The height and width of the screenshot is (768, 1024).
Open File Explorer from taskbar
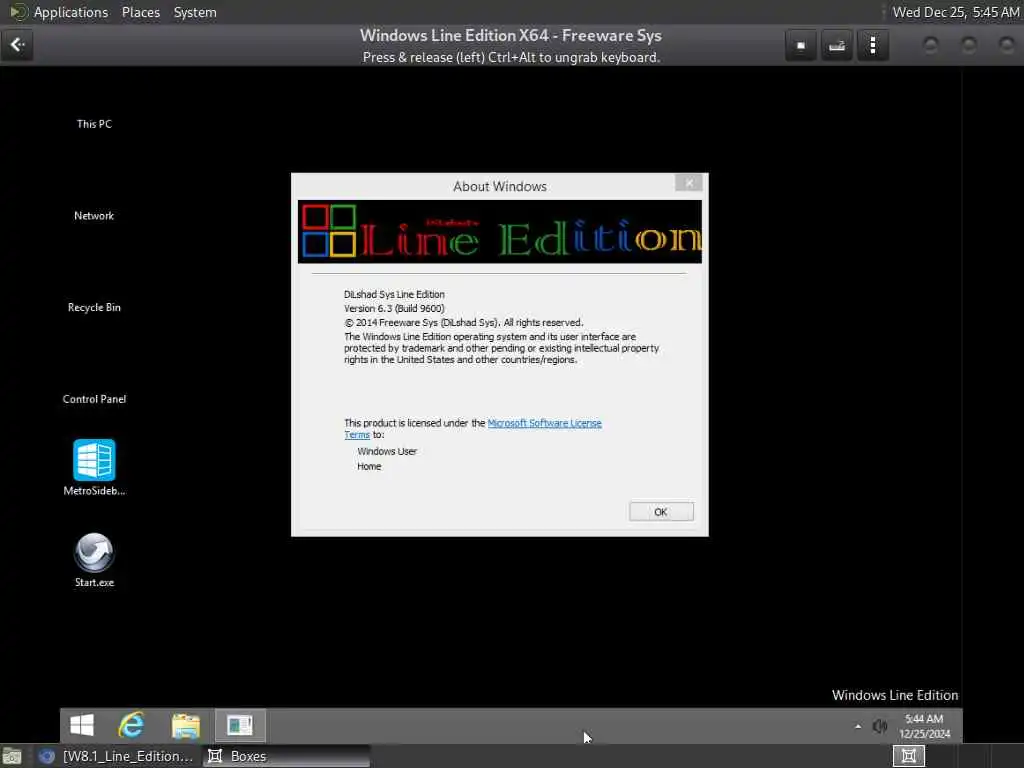point(185,725)
